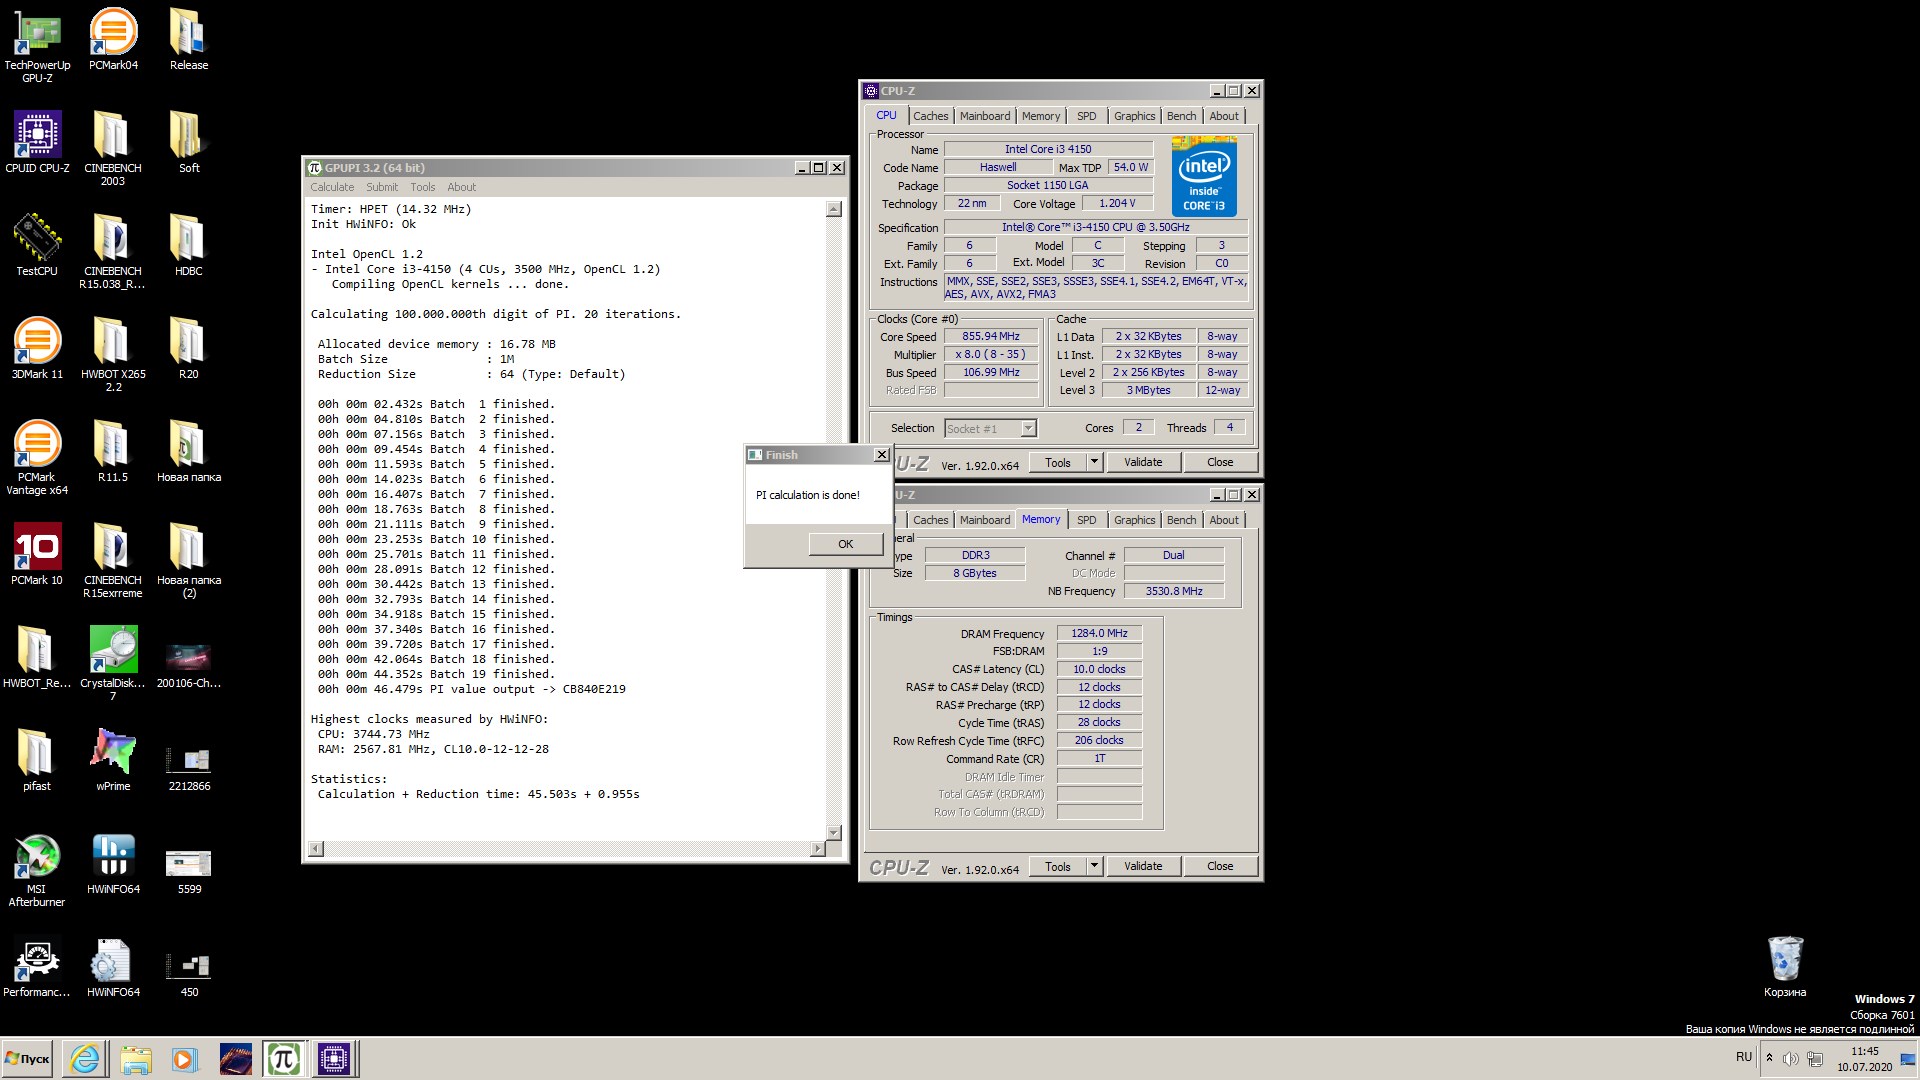This screenshot has height=1080, width=1920.
Task: Open the Release folder icon
Action: [x=189, y=38]
